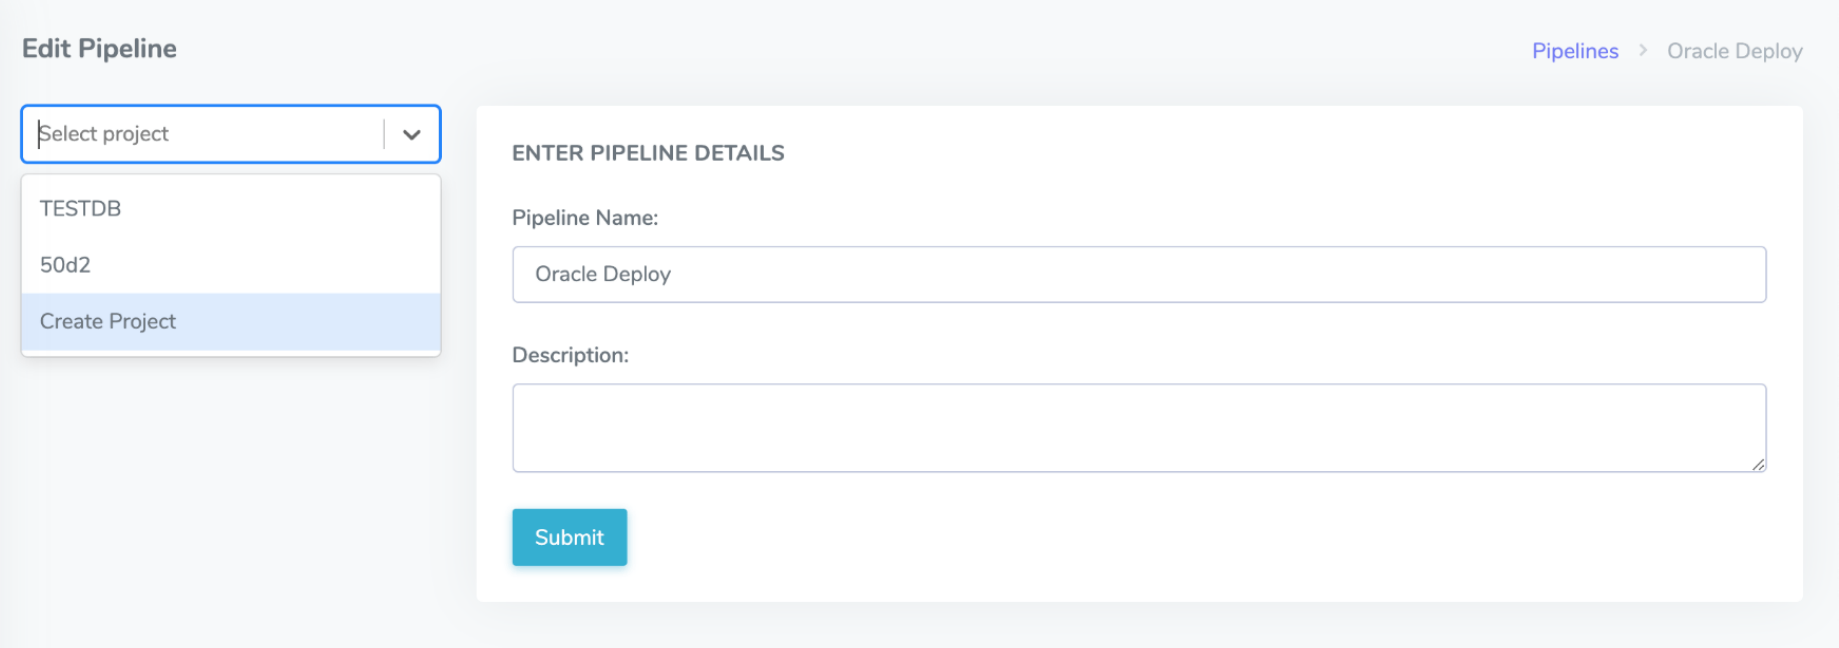Click inside the Description text area
Screen dimensions: 1839x648
1138,428
